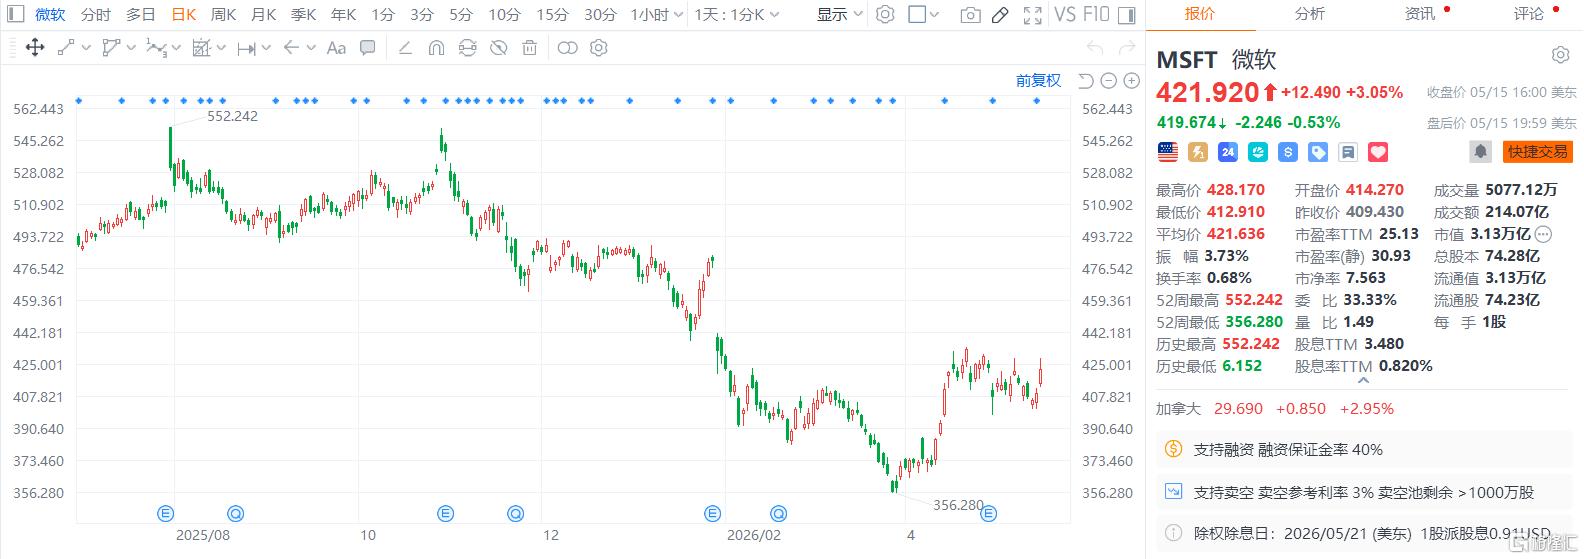Click the pencil line style icon

click(x=405, y=47)
